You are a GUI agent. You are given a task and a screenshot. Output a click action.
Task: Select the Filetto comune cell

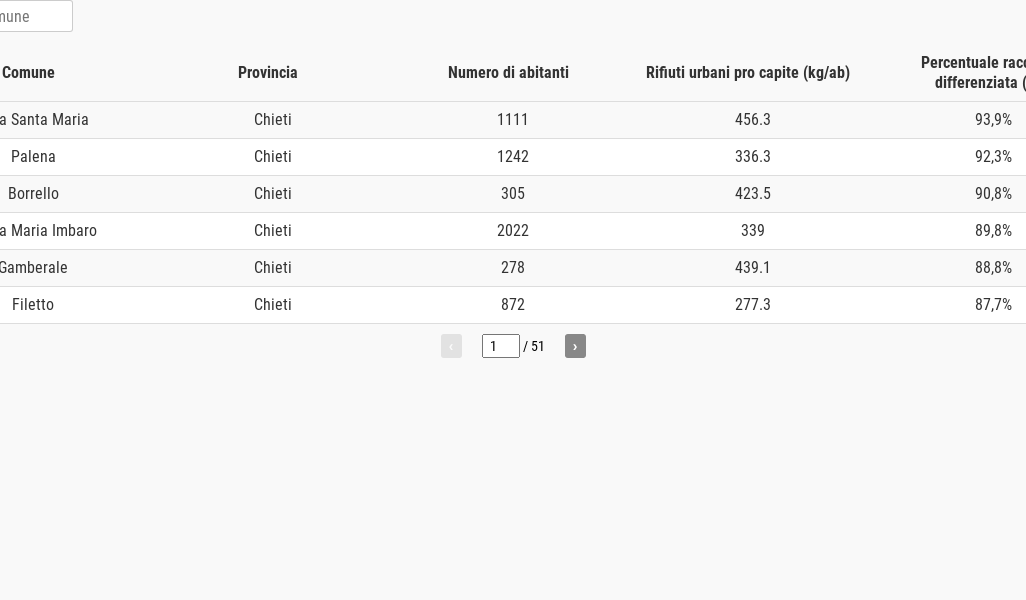tap(33, 304)
